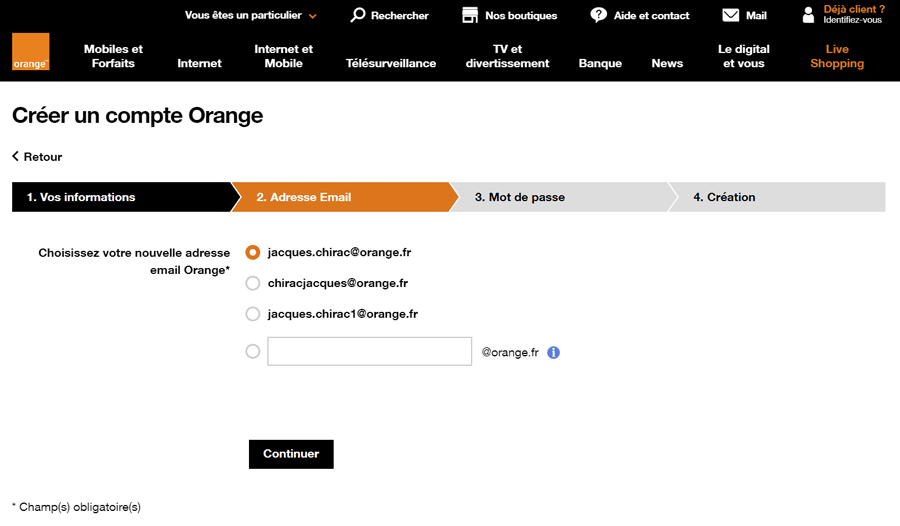Viewport: 900px width, 526px height.
Task: Select chiracjacques@orange.fr radio option
Action: coord(253,283)
